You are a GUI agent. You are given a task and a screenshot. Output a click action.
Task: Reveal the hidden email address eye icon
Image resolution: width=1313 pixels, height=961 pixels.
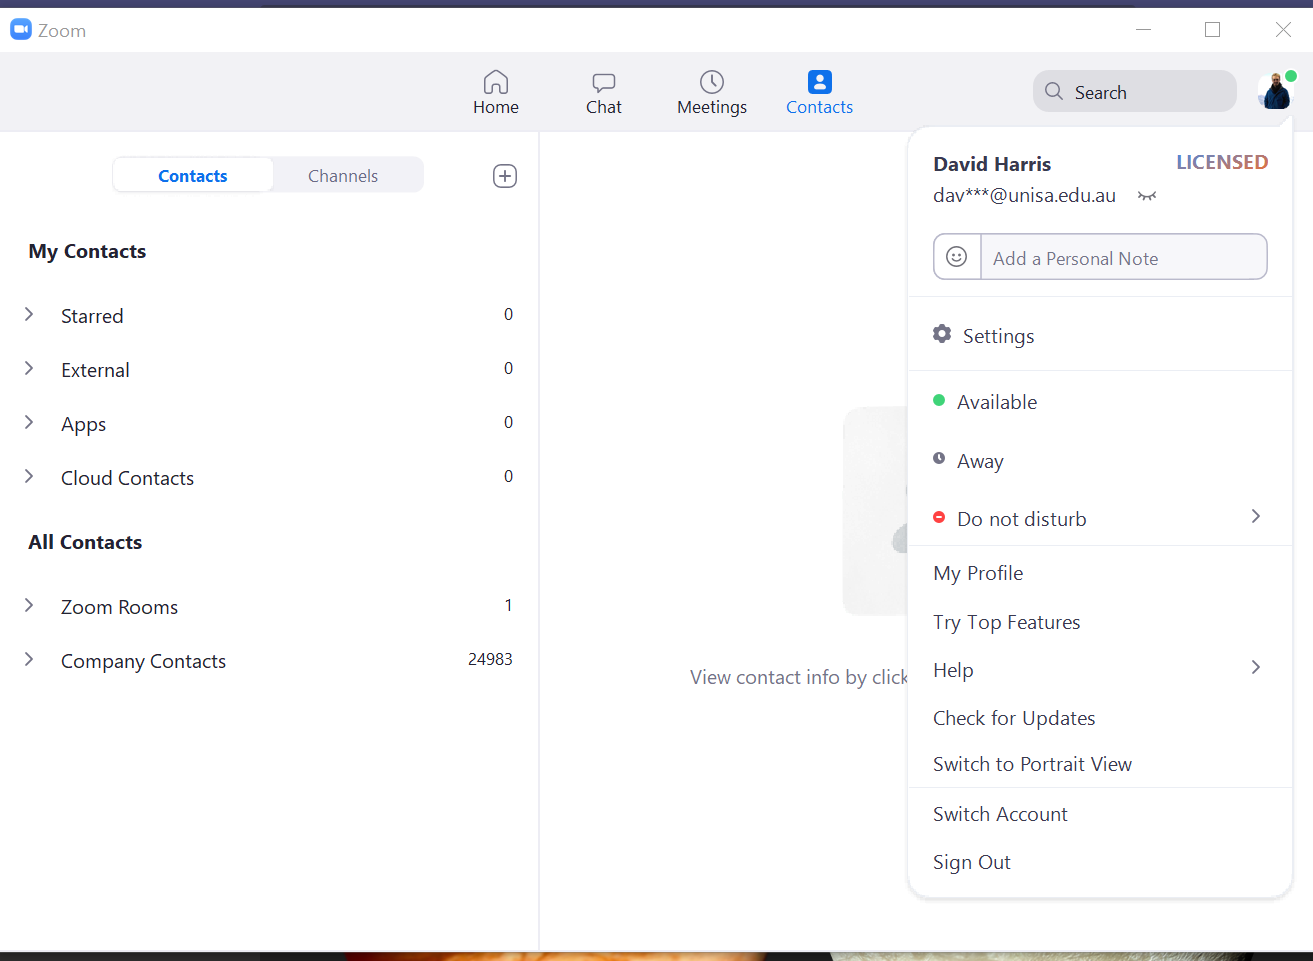click(x=1147, y=196)
